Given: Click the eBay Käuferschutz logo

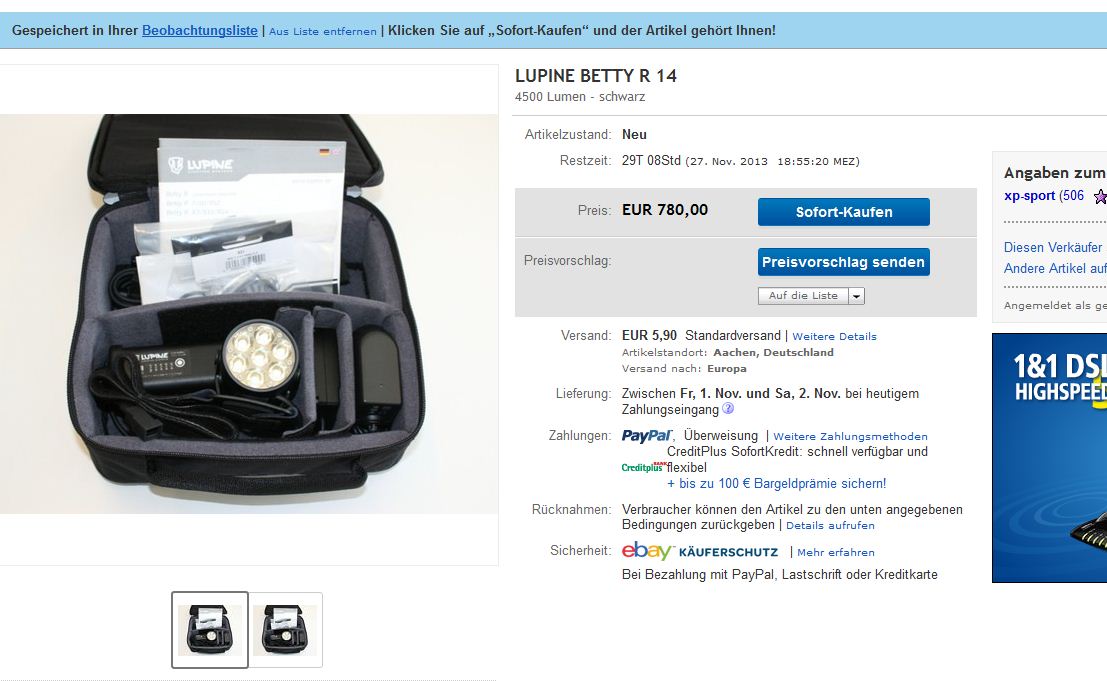Looking at the screenshot, I should (700, 551).
